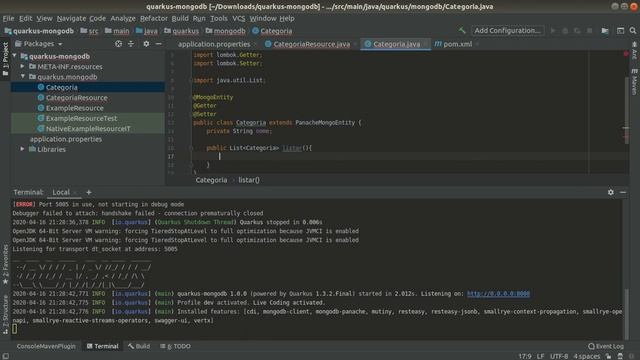
Task: Open the 4 spaces indent selector
Action: pyautogui.click(x=587, y=356)
